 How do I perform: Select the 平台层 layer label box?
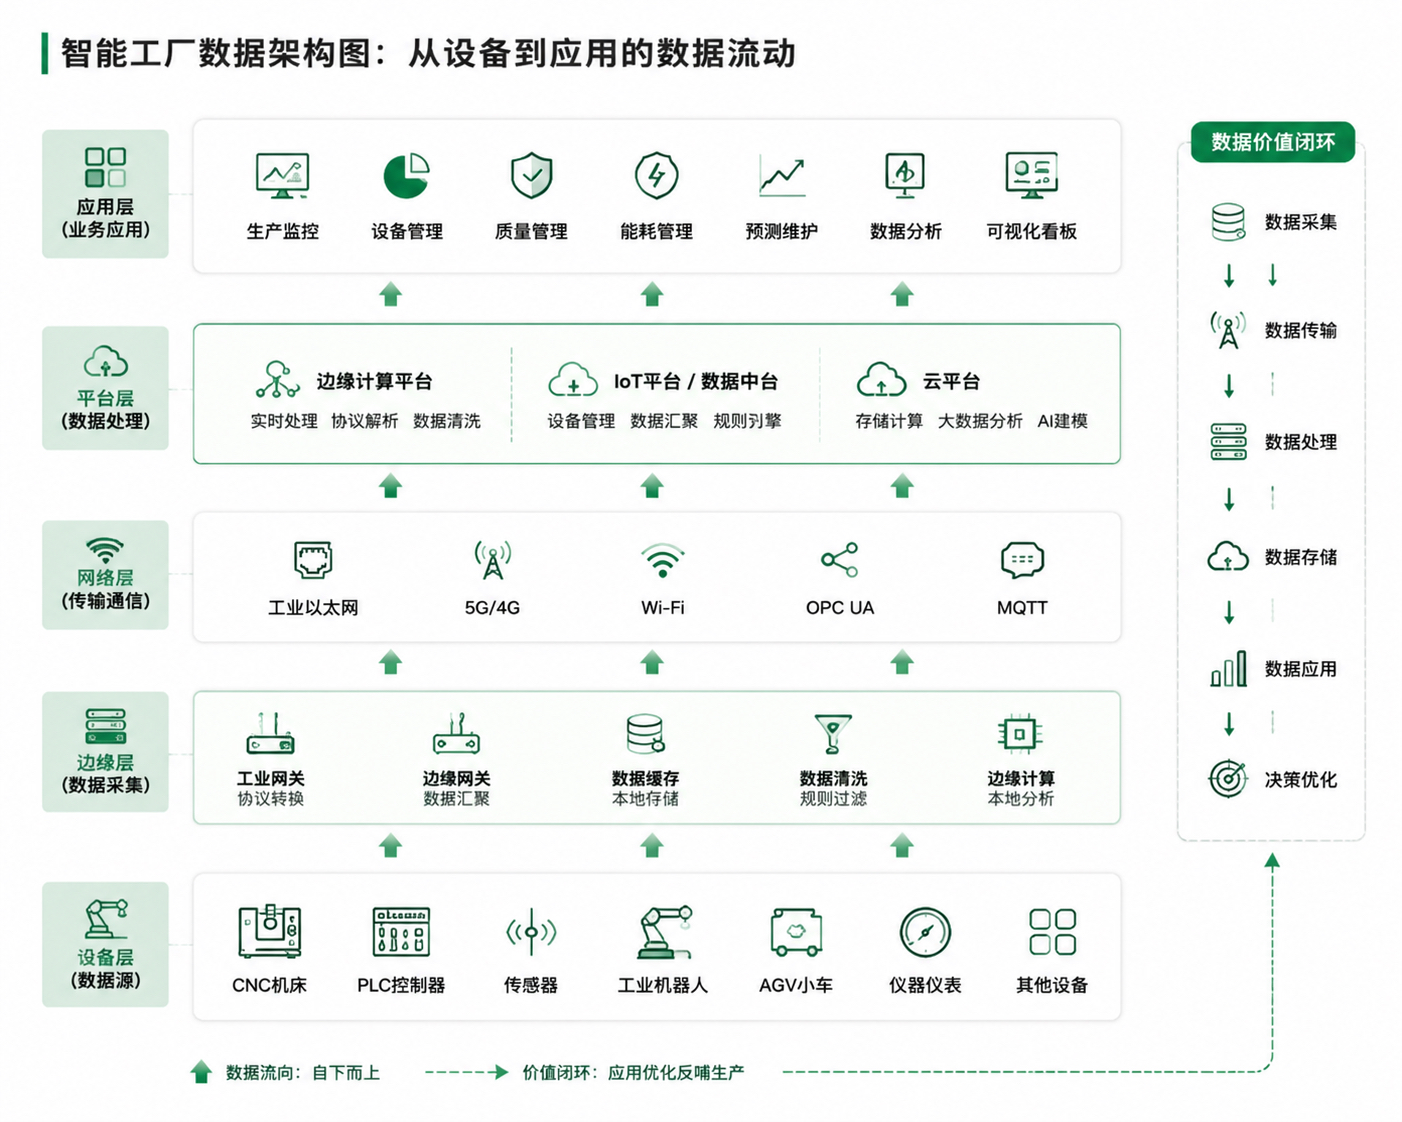point(105,388)
